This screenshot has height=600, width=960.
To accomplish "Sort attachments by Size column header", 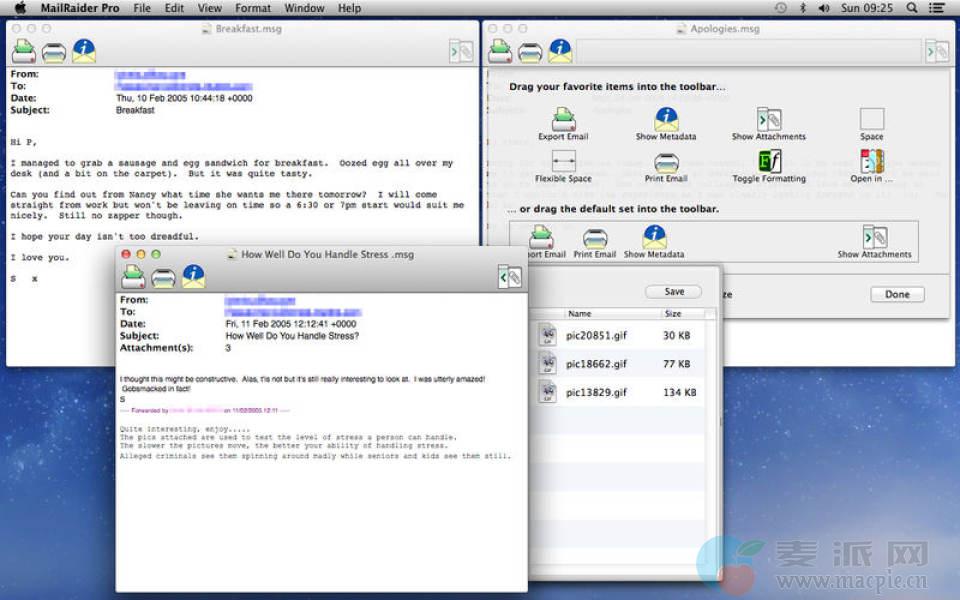I will click(x=673, y=314).
